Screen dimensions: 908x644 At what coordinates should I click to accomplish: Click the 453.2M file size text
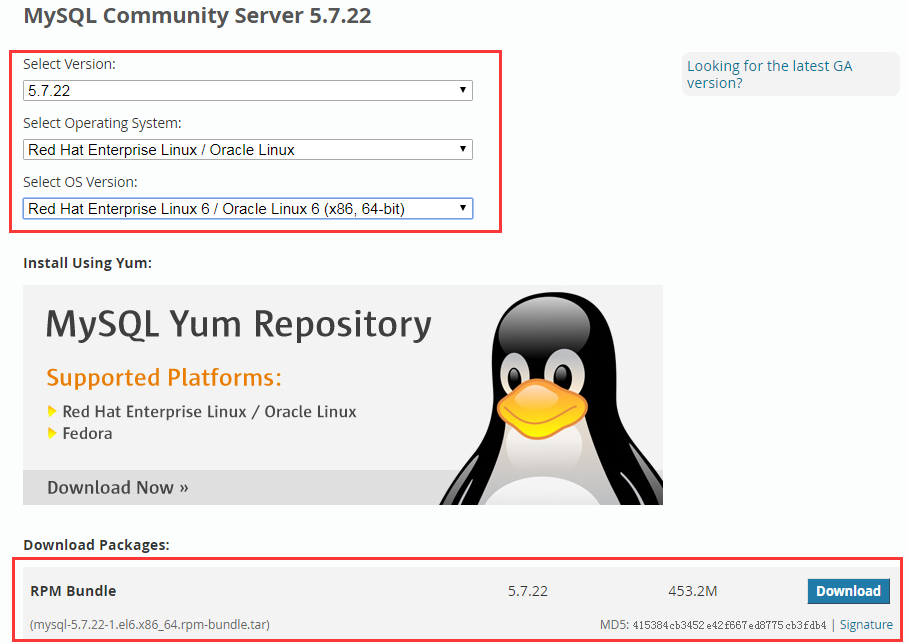point(693,591)
